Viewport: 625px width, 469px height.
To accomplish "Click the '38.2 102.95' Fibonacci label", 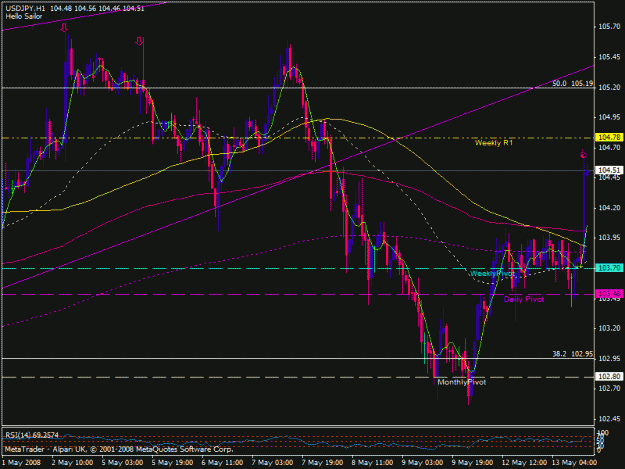I will tap(573, 354).
